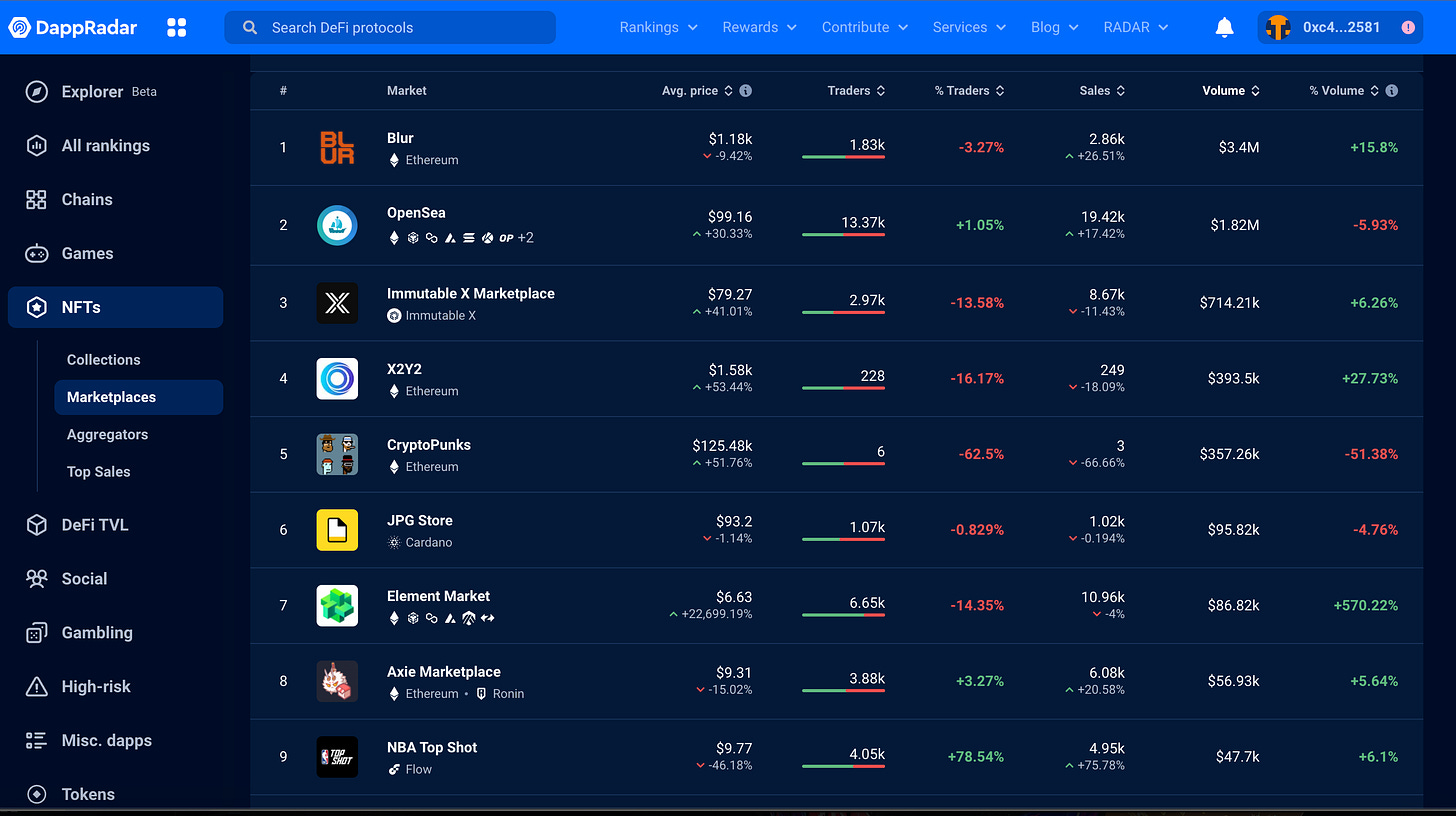Select Marketplaces in the sidebar

[138, 397]
